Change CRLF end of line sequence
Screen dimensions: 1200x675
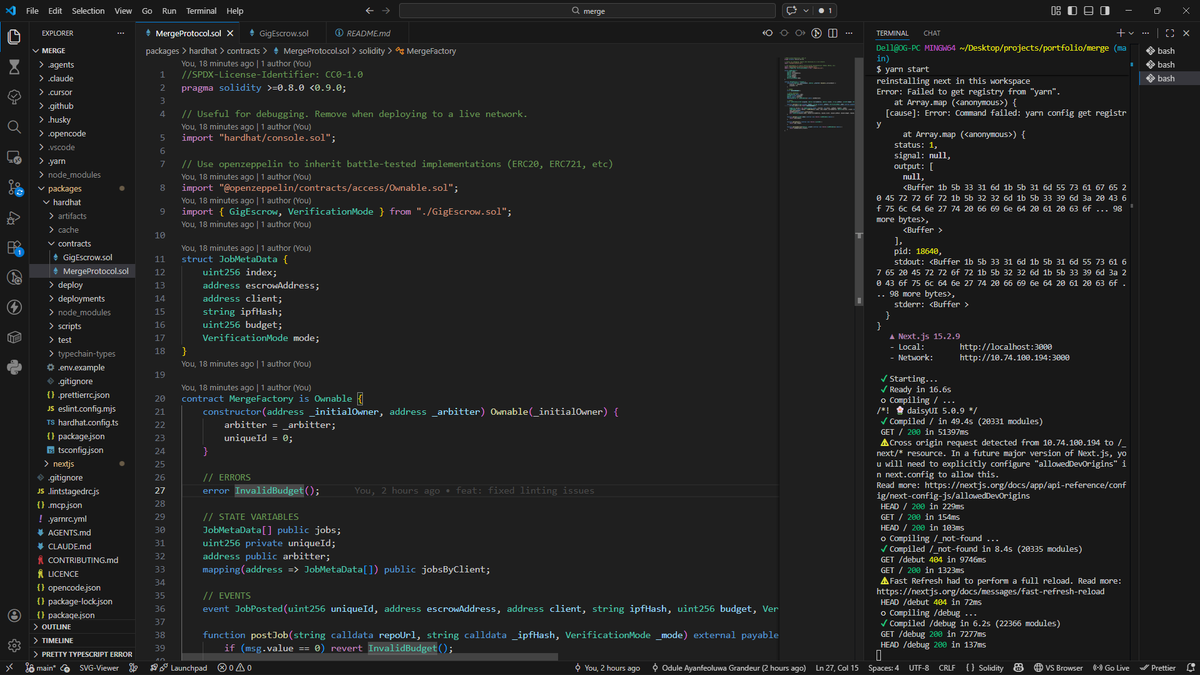pos(947,667)
